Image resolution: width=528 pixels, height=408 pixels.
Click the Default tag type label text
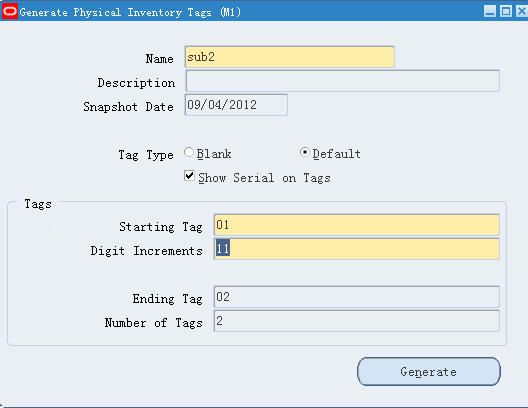coord(336,154)
